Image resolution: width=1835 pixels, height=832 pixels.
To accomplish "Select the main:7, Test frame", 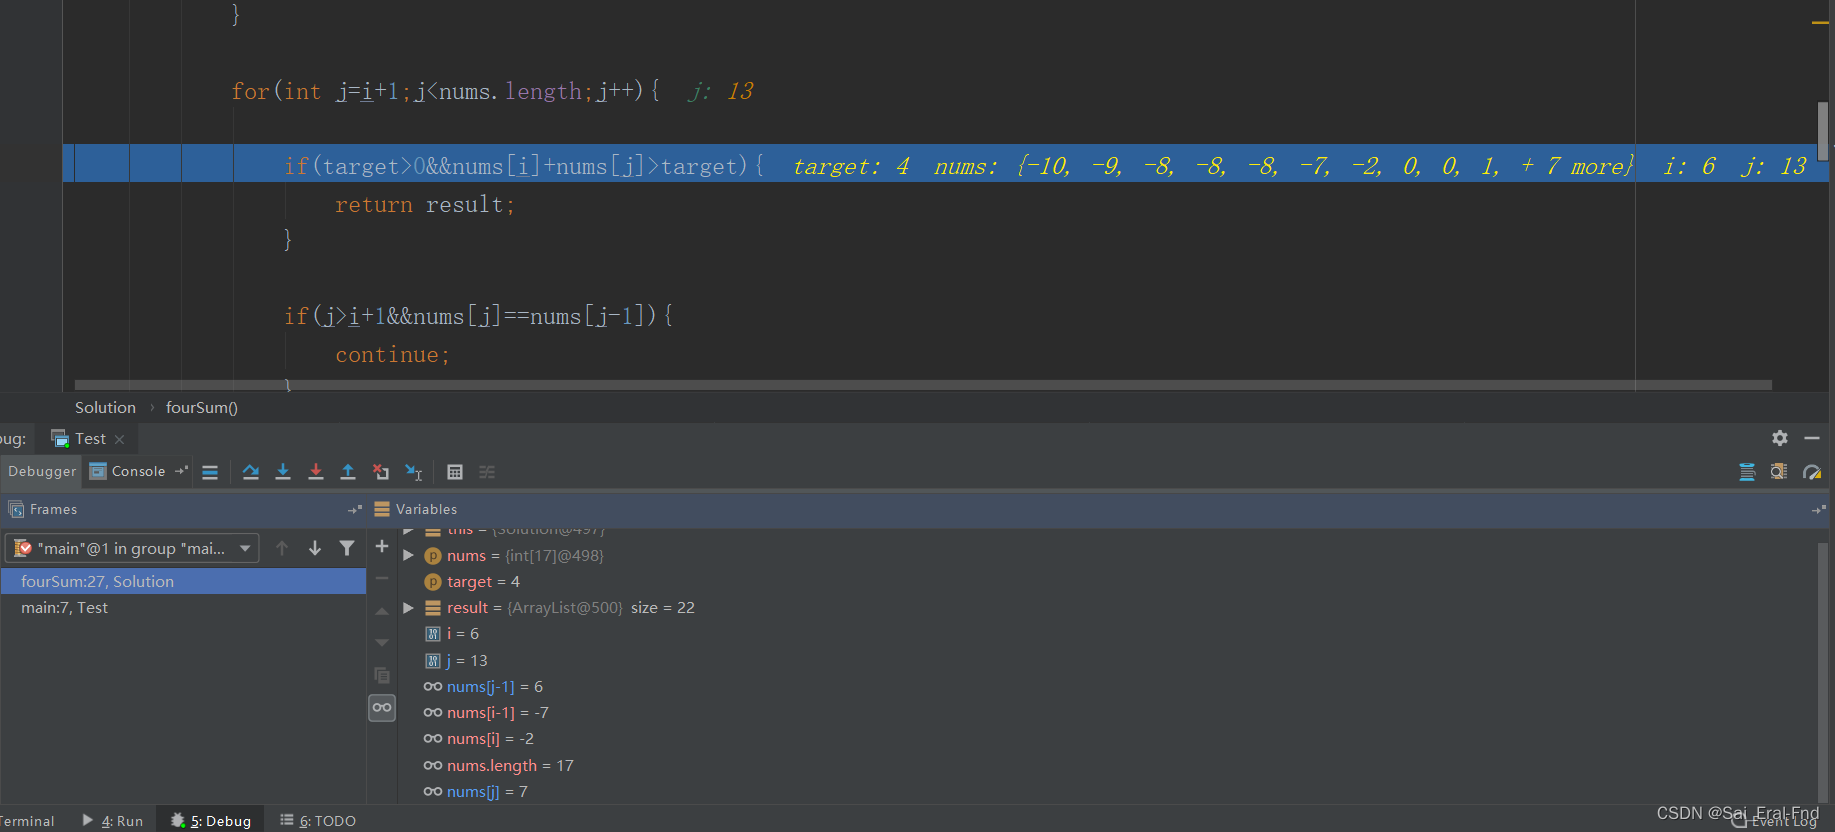I will click(x=183, y=608).
